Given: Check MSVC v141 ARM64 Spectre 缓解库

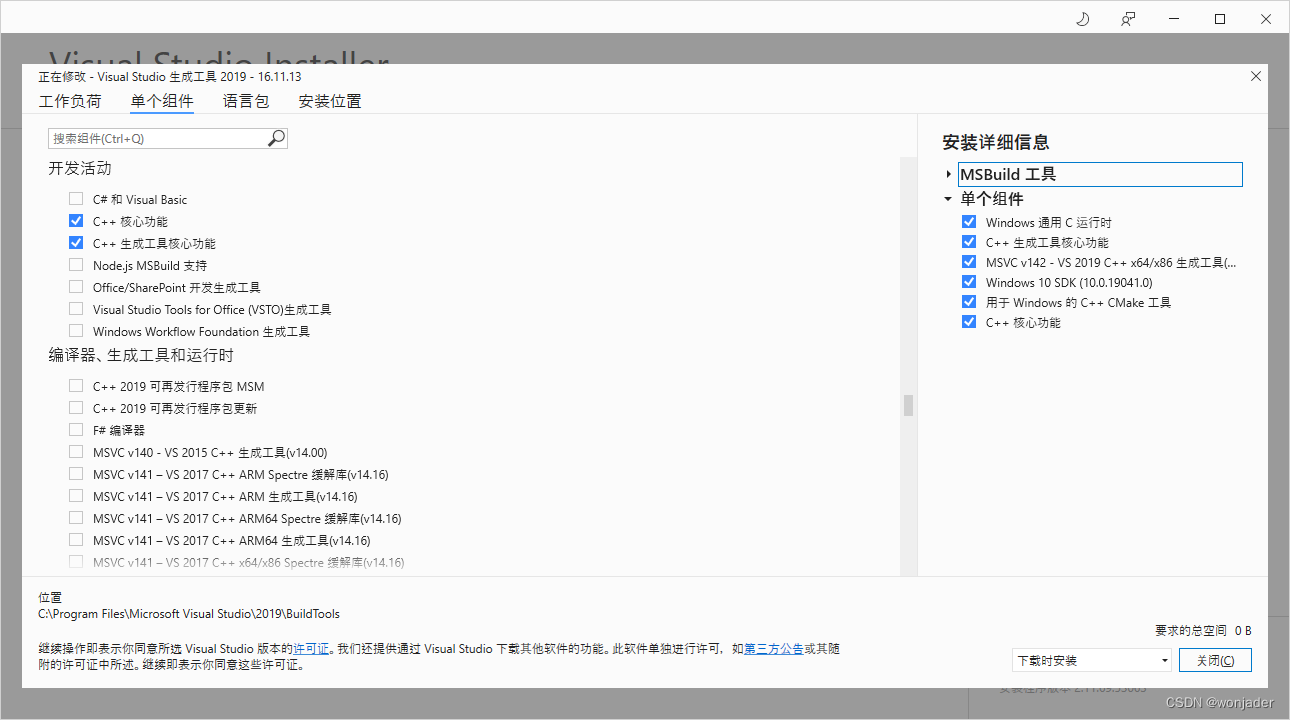Looking at the screenshot, I should [x=76, y=518].
